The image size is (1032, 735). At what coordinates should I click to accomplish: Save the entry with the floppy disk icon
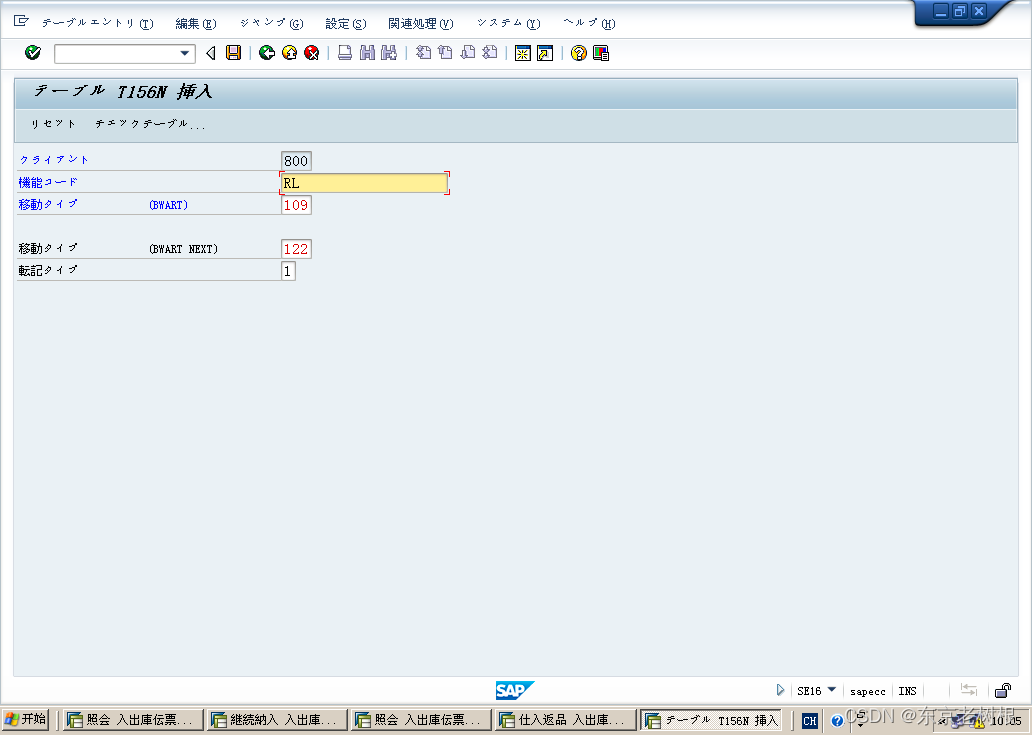233,53
